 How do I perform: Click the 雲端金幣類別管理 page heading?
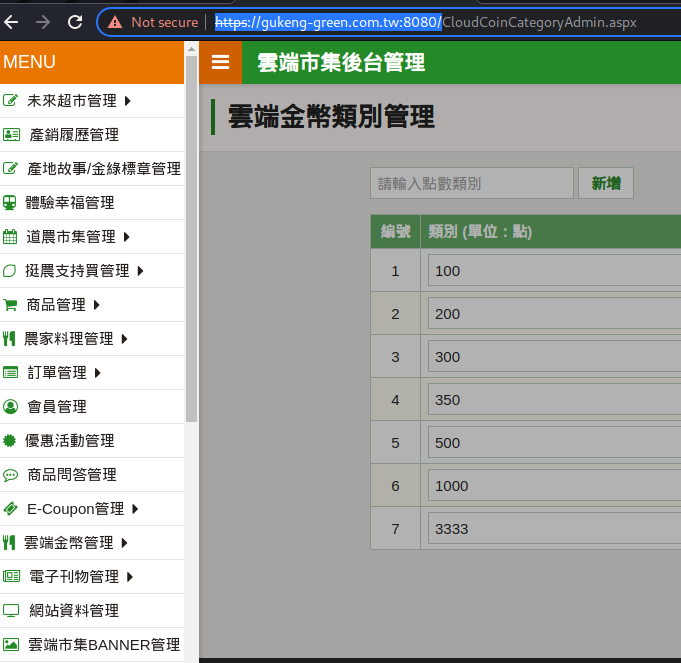[x=331, y=116]
